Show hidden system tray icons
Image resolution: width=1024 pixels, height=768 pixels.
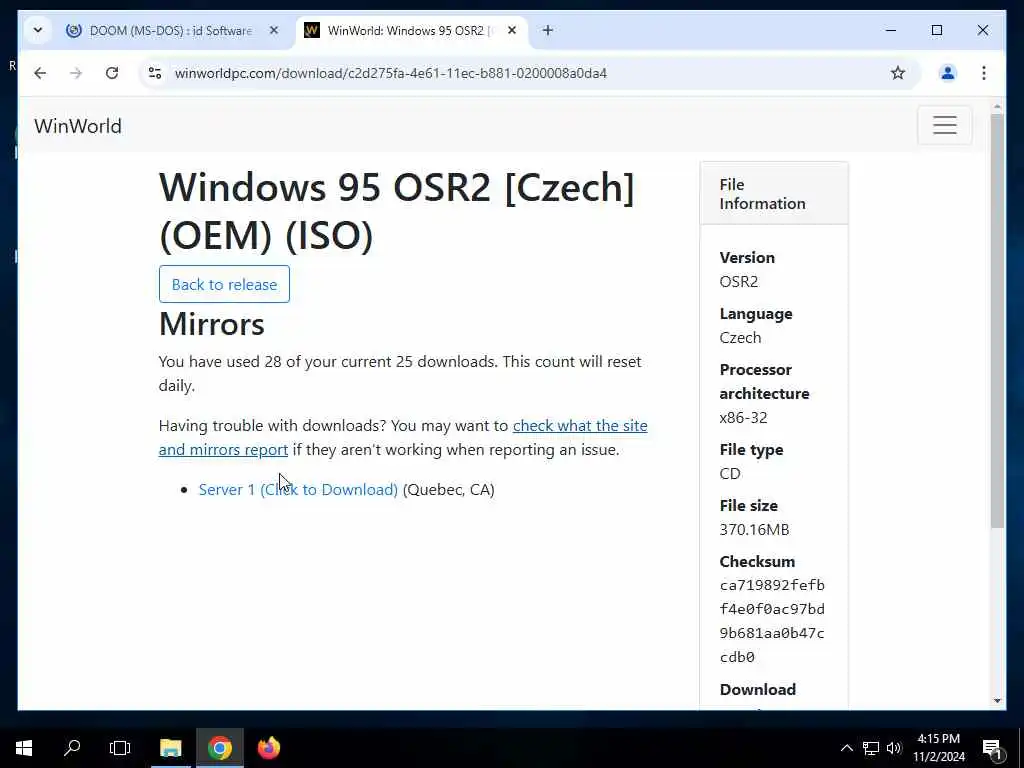[x=846, y=748]
